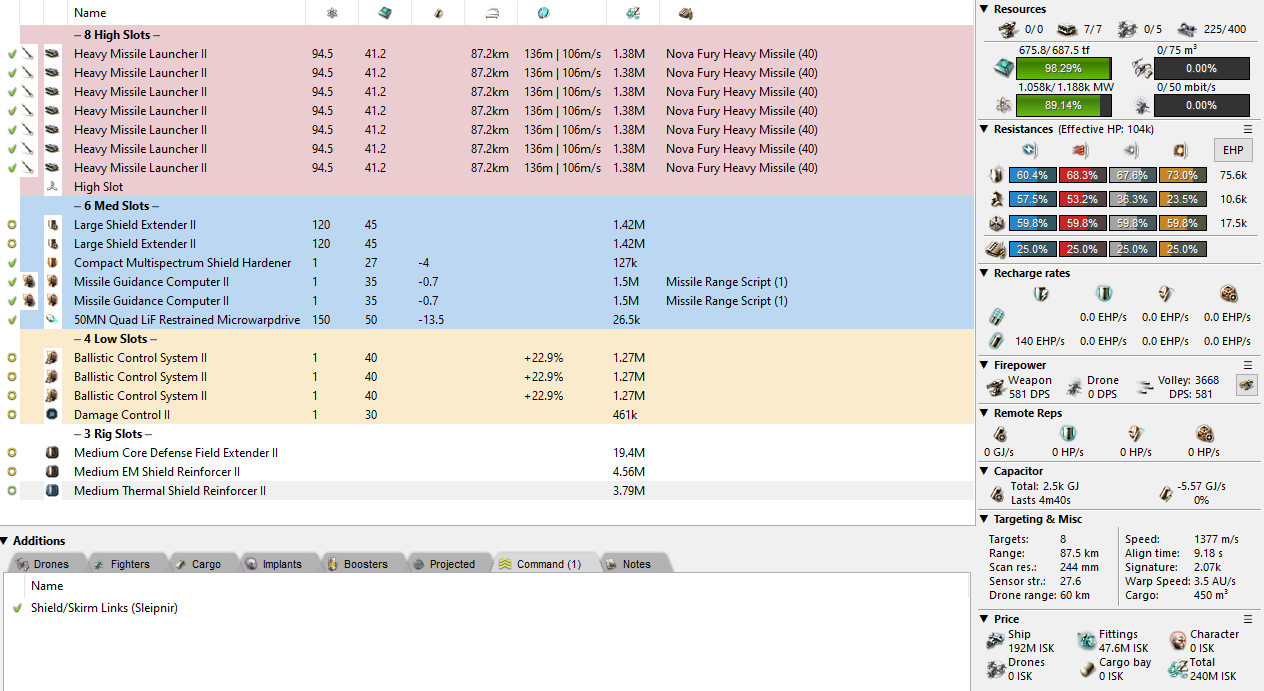Open the Resistances panel options menu

pyautogui.click(x=1247, y=129)
